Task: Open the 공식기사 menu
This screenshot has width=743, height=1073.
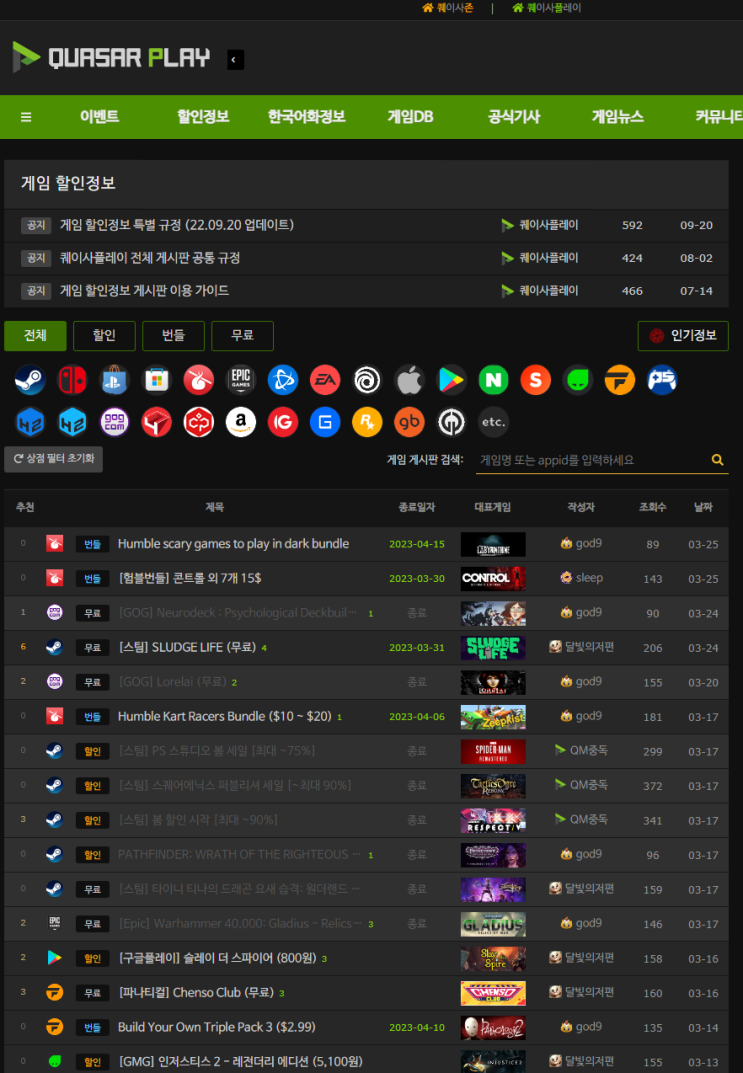Action: [514, 116]
